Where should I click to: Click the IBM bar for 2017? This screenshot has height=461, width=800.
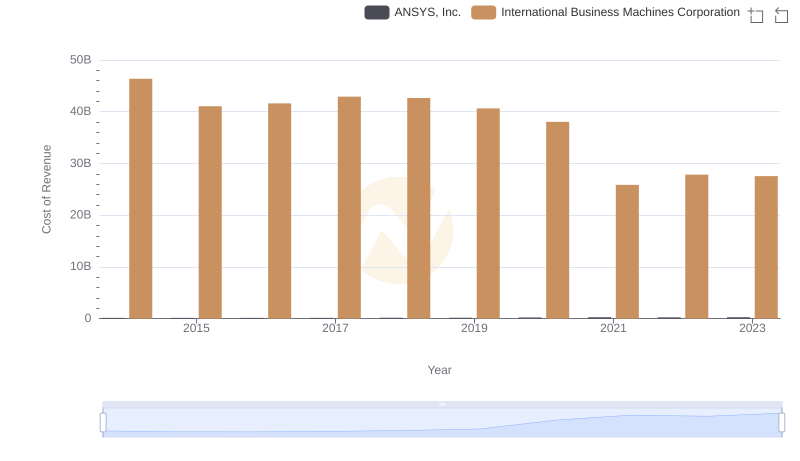click(x=349, y=208)
